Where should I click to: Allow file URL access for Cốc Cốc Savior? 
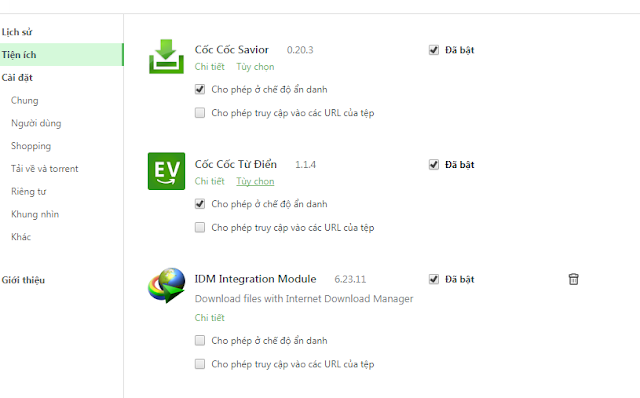[x=200, y=113]
